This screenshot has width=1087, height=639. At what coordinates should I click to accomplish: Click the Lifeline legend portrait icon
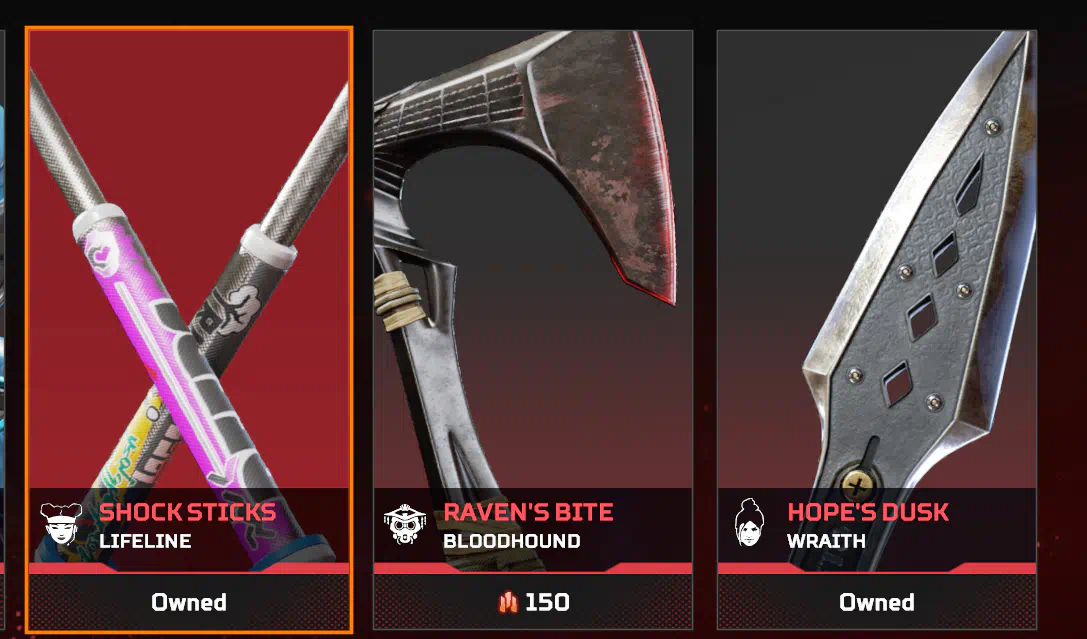pos(61,524)
